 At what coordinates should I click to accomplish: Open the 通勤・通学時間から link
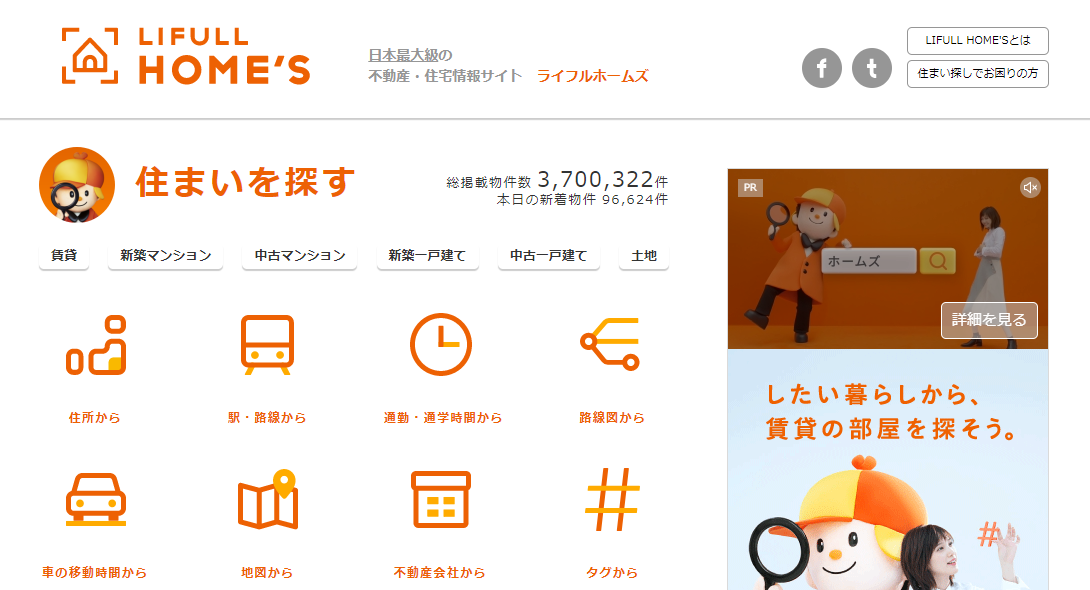point(443,418)
